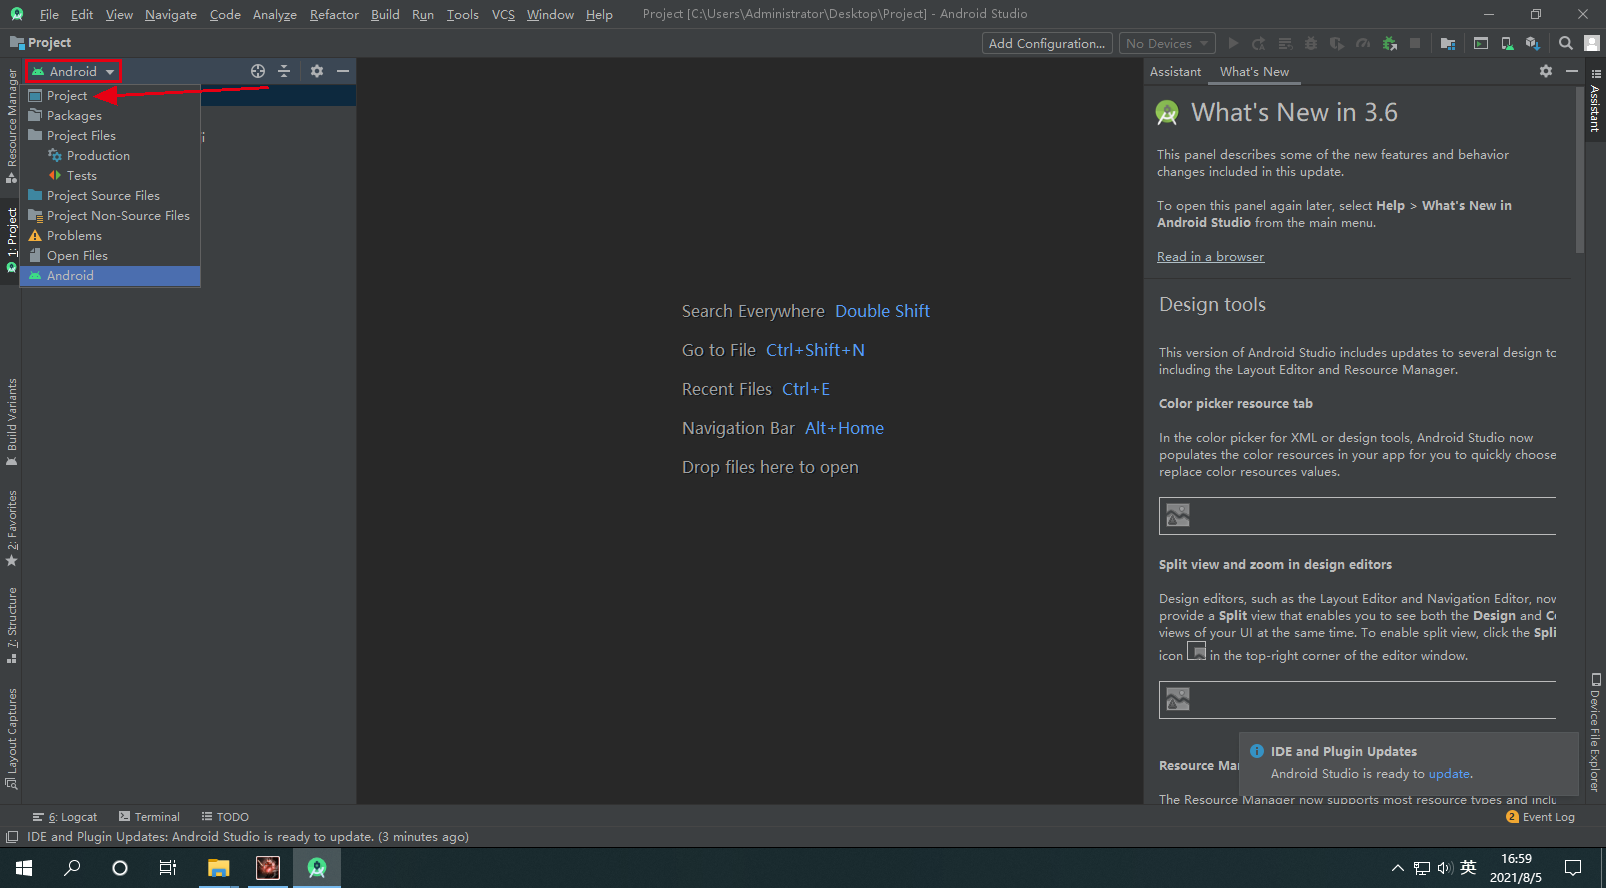Image resolution: width=1606 pixels, height=888 pixels.
Task: Open Layout Captures side tab
Action: (x=12, y=739)
